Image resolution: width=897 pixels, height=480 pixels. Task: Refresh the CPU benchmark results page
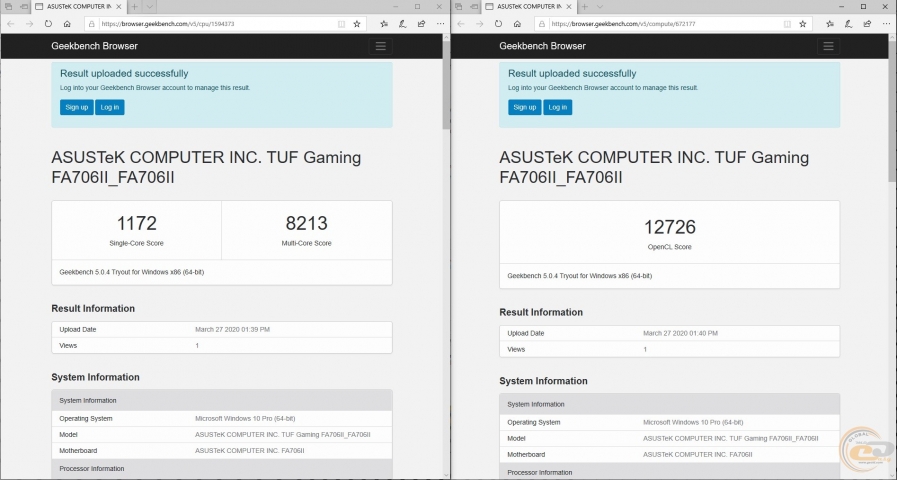click(48, 24)
